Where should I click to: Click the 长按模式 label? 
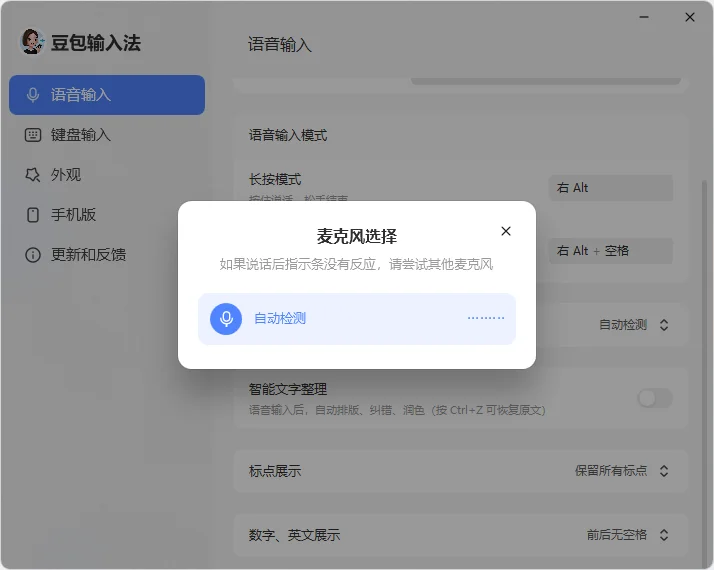[x=275, y=179]
